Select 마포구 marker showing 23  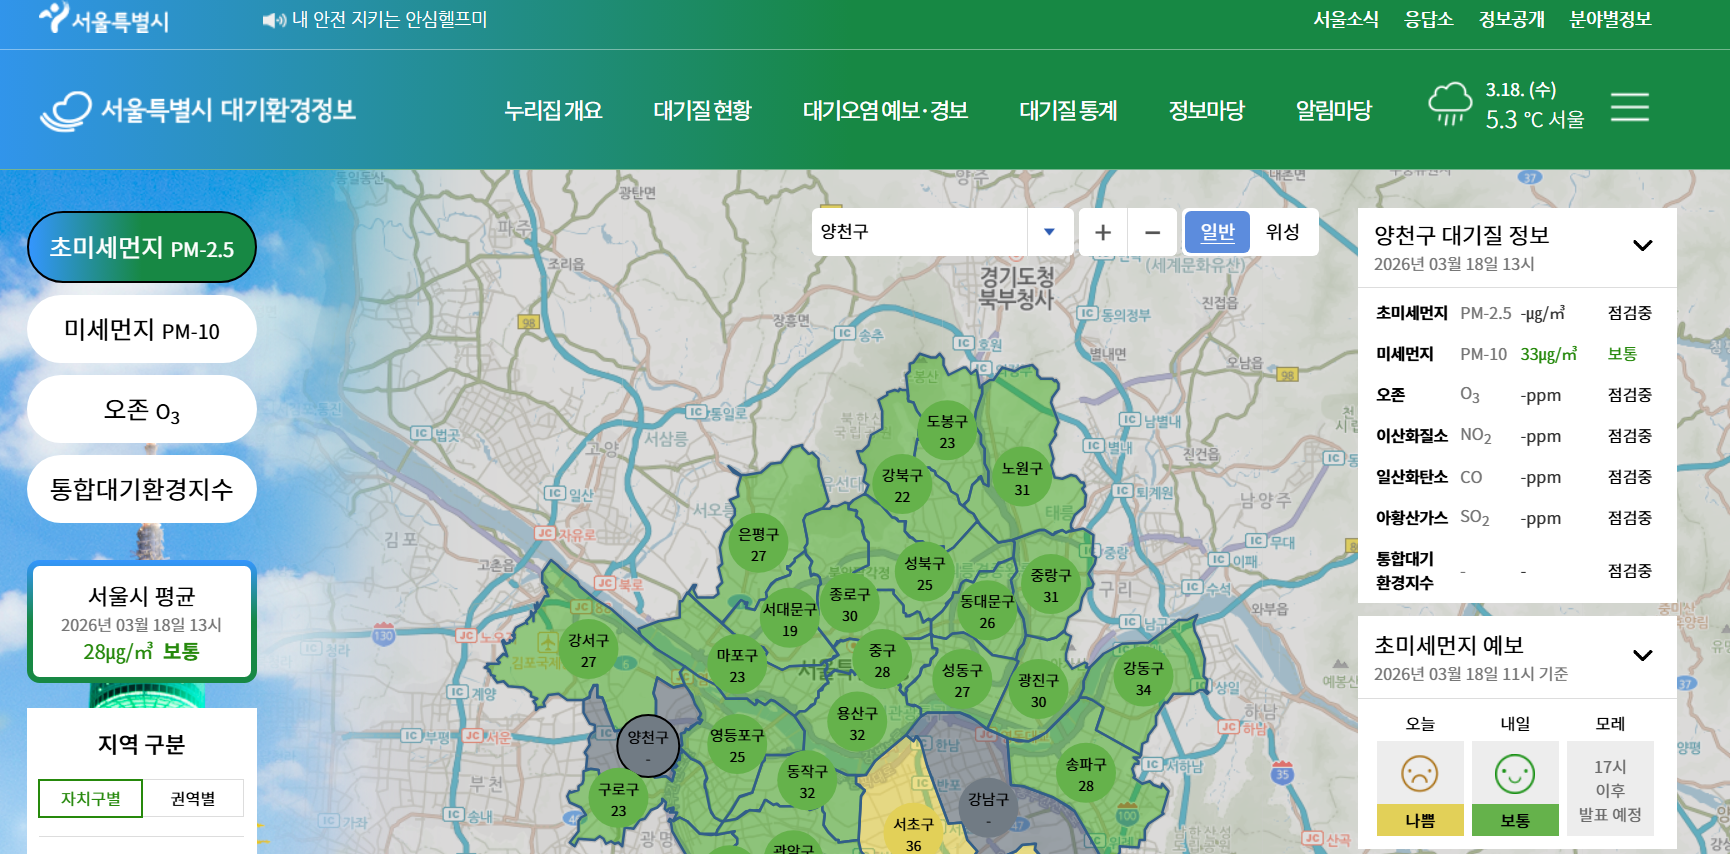point(737,665)
